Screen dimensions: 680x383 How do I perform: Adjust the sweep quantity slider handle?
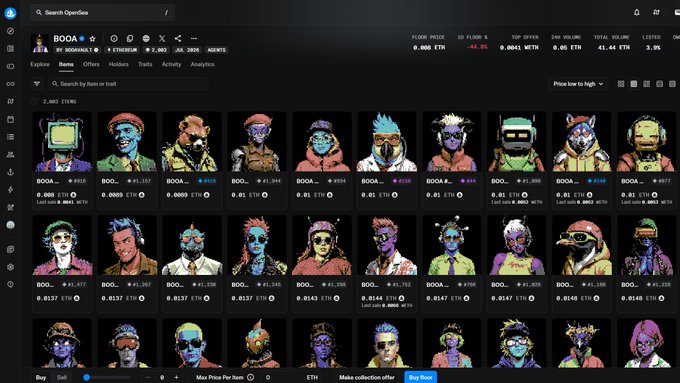point(87,377)
